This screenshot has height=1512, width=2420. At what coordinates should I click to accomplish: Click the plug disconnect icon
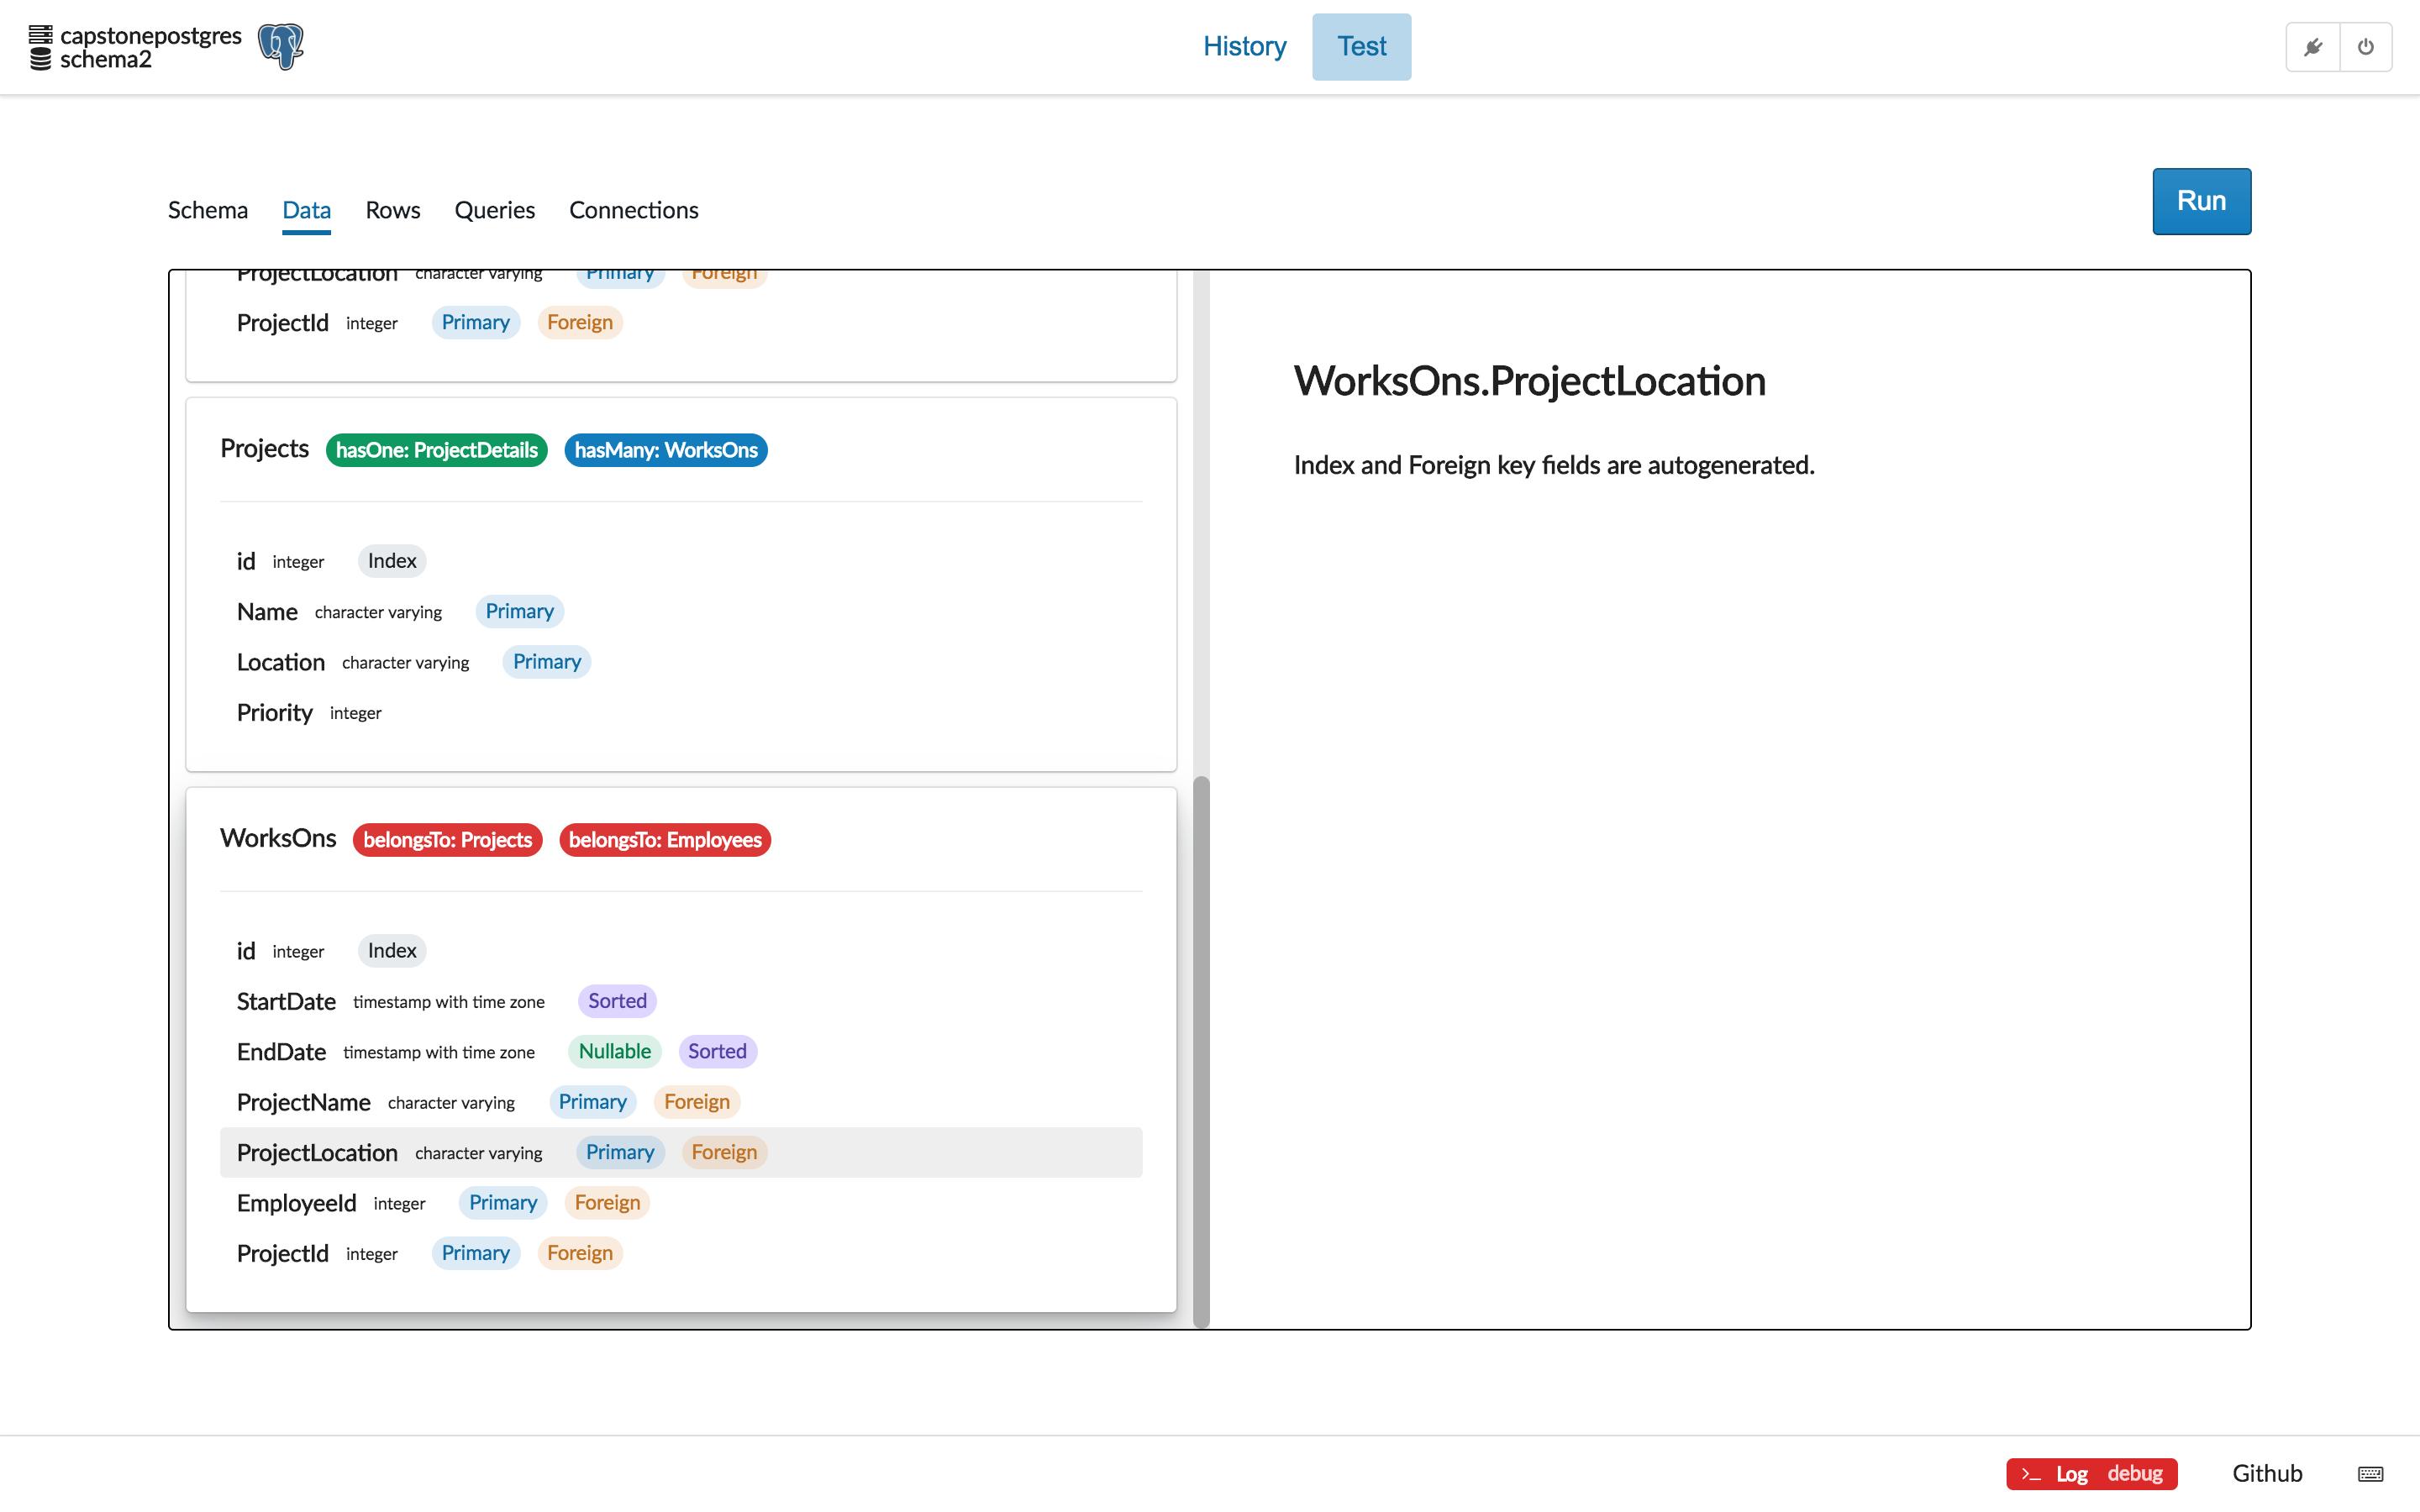click(2312, 47)
